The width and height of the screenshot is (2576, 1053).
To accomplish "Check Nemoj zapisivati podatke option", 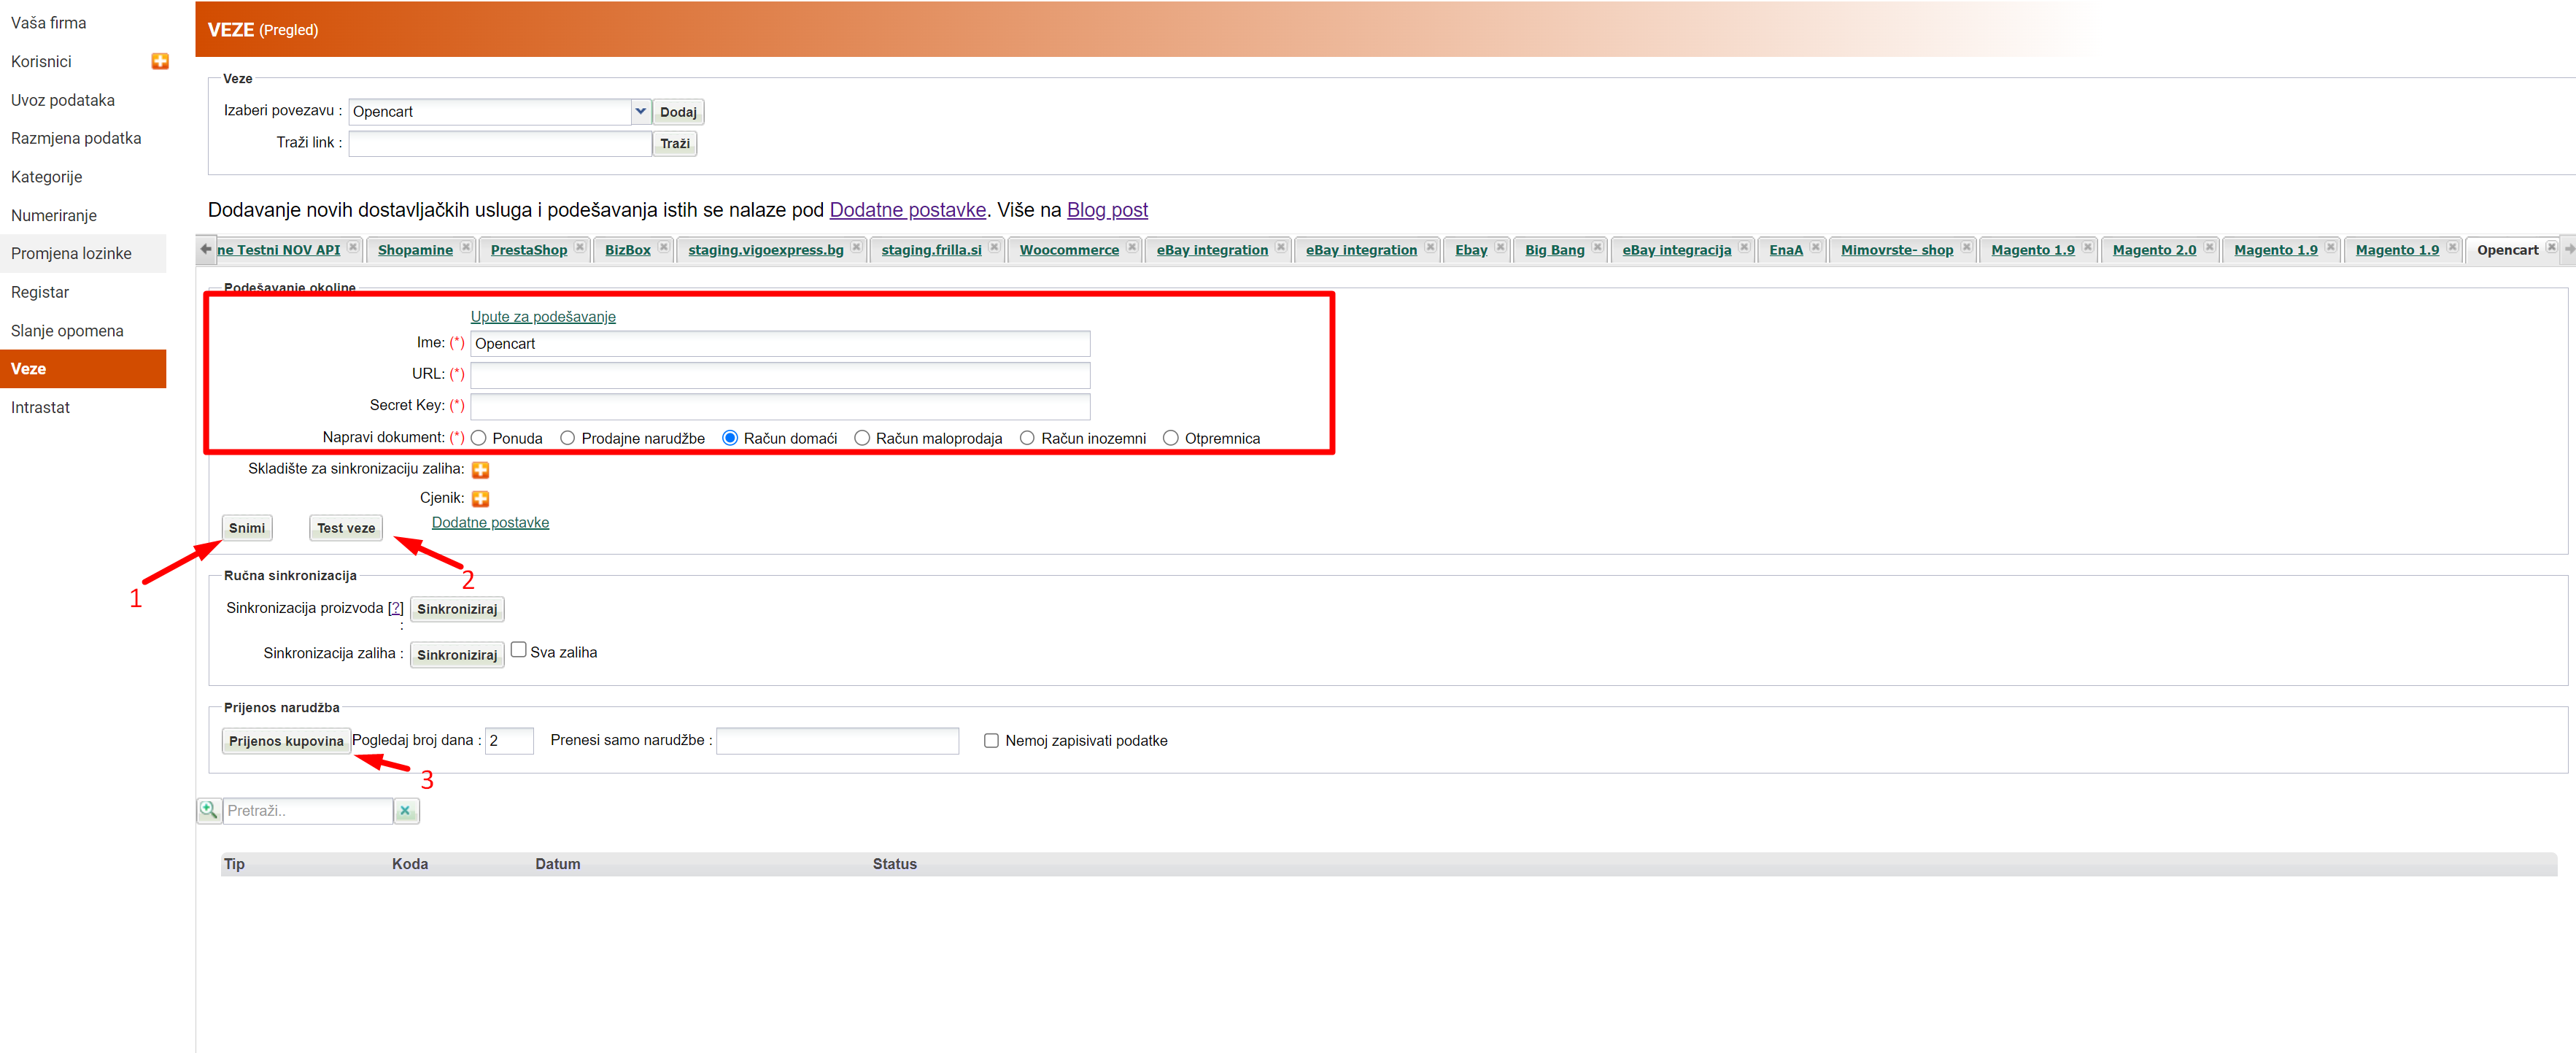I will [x=991, y=740].
